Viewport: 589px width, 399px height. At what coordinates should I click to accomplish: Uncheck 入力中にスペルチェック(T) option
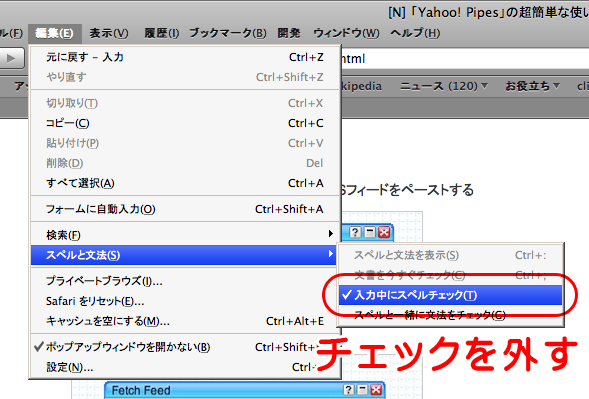tap(450, 295)
